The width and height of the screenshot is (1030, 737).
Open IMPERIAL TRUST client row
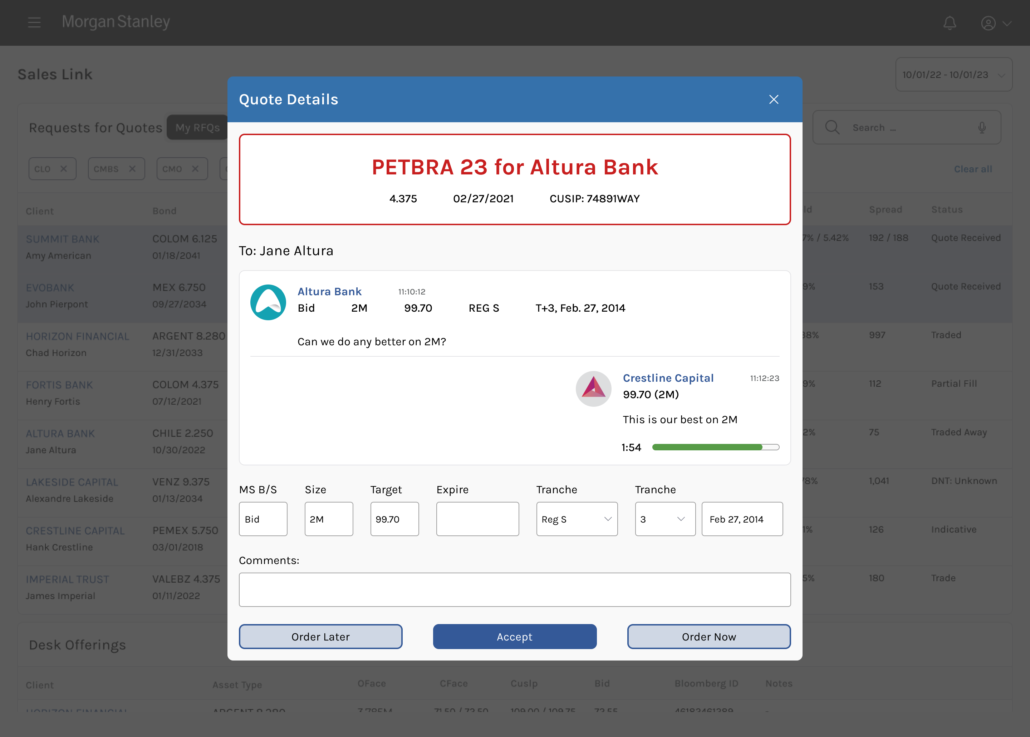coord(67,579)
